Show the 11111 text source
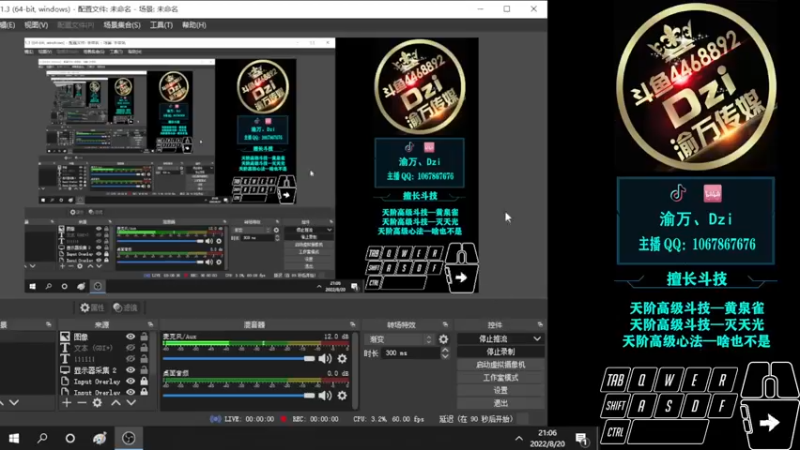 (131, 359)
